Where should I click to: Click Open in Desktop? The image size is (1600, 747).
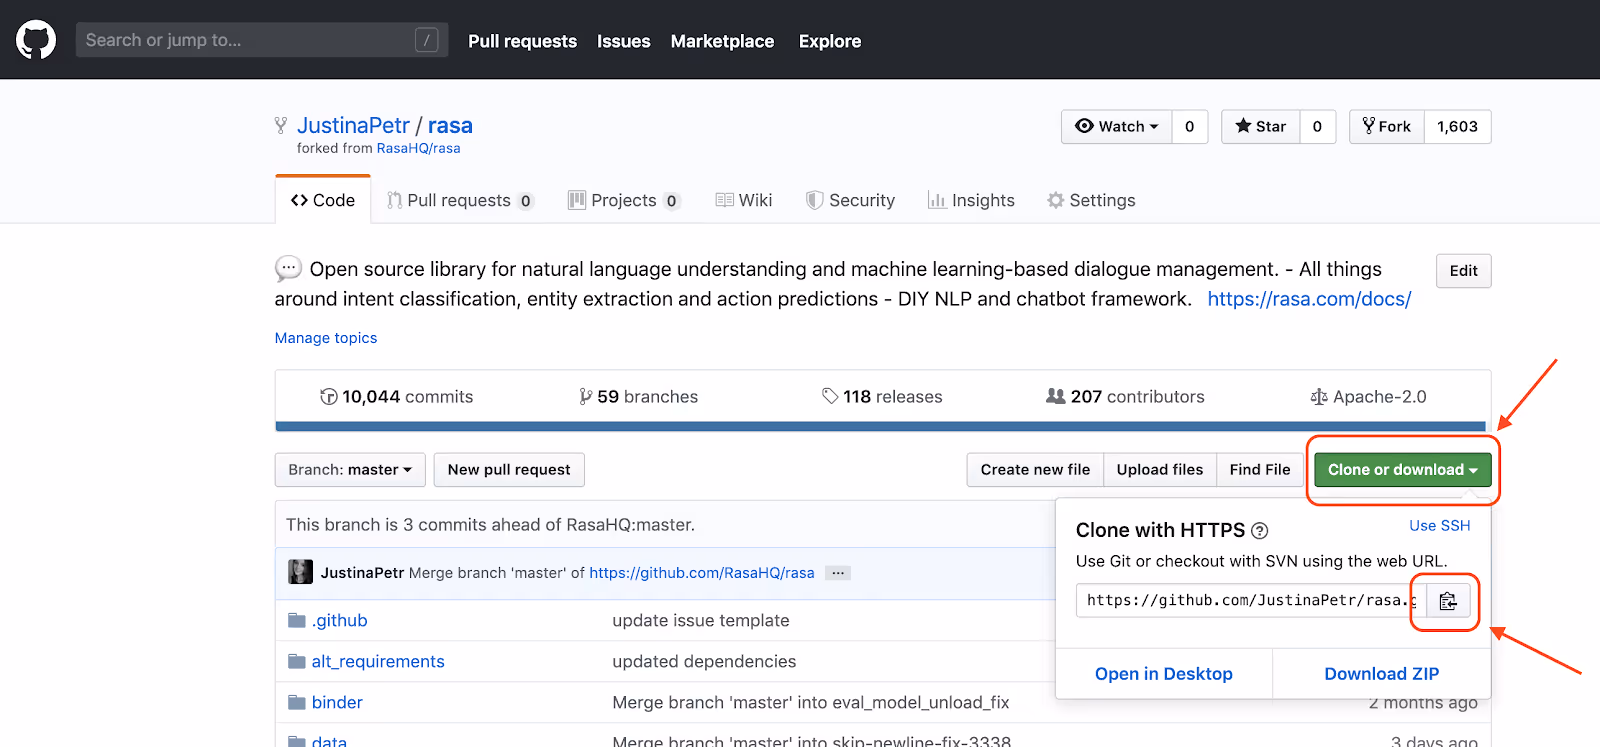[1164, 674]
